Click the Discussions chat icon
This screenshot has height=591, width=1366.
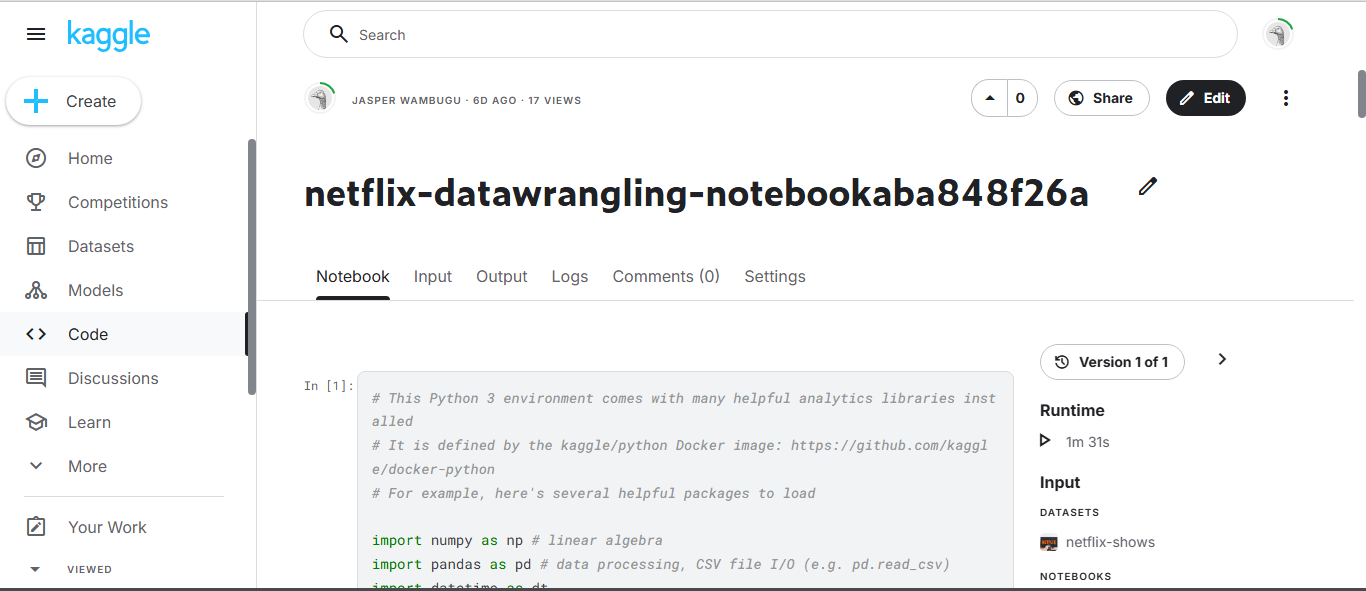36,378
